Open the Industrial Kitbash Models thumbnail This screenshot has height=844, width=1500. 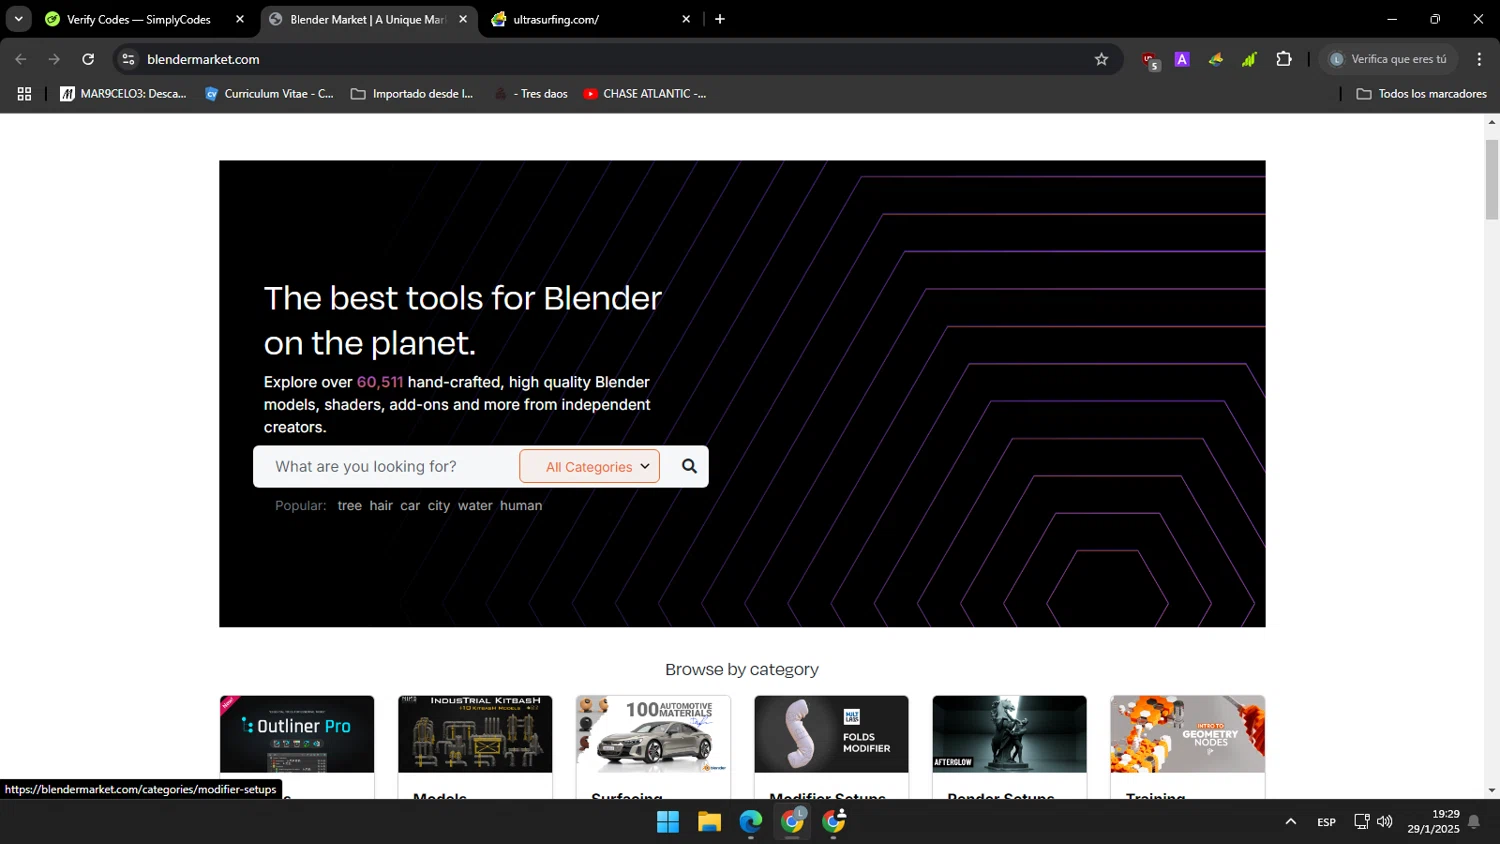[475, 734]
